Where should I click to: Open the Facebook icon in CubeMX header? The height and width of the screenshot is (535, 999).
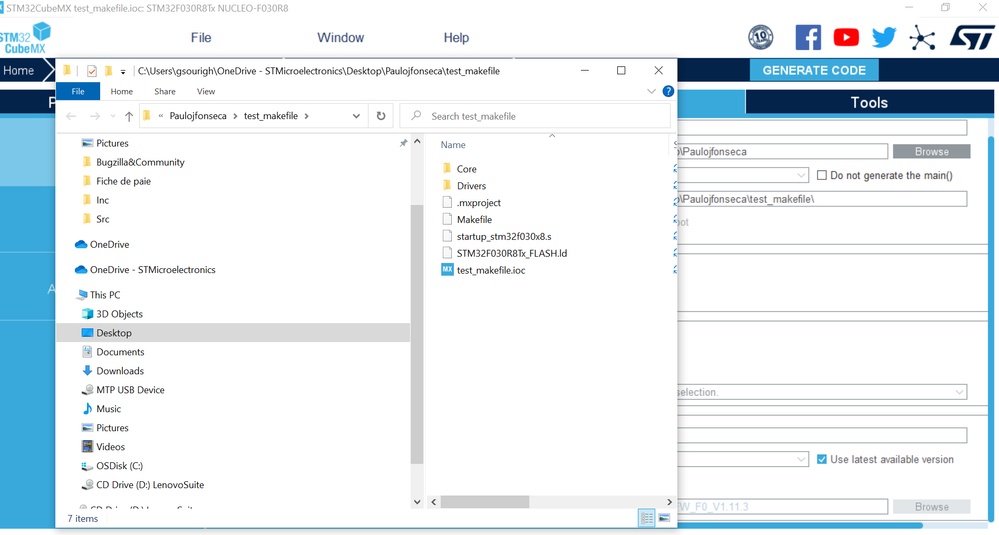coord(808,38)
